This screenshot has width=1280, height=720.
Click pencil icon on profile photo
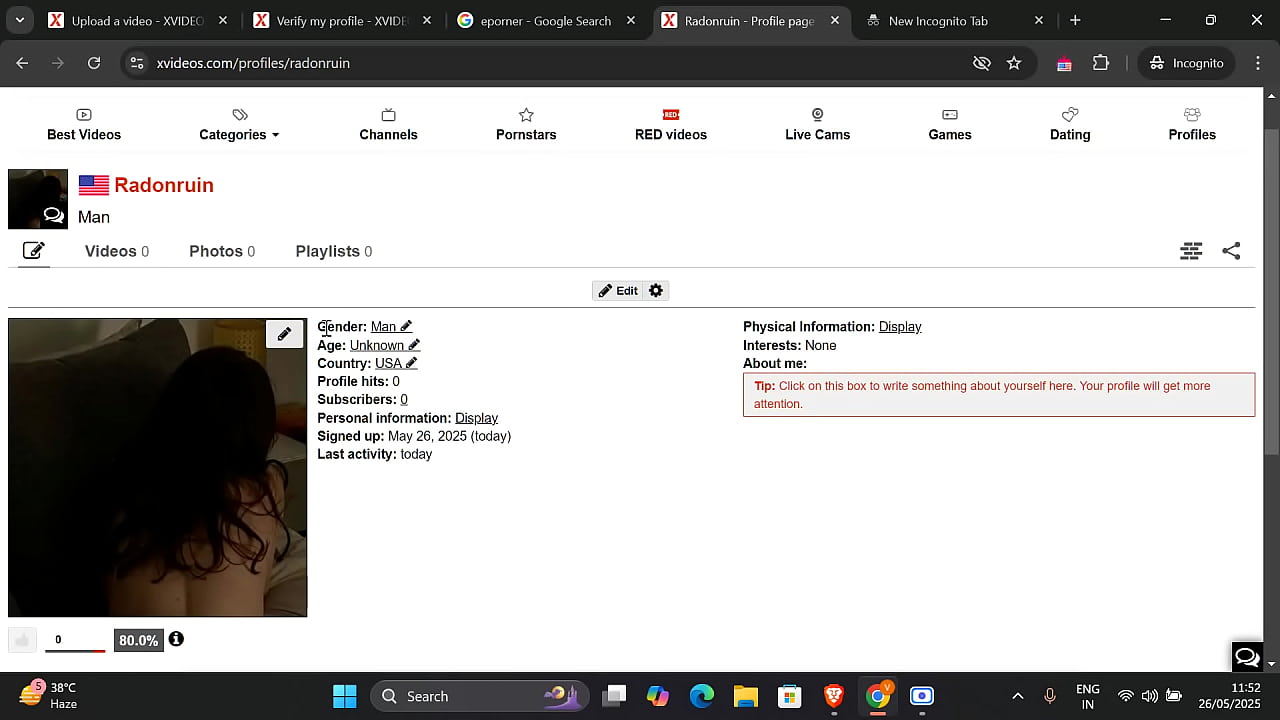click(x=284, y=334)
